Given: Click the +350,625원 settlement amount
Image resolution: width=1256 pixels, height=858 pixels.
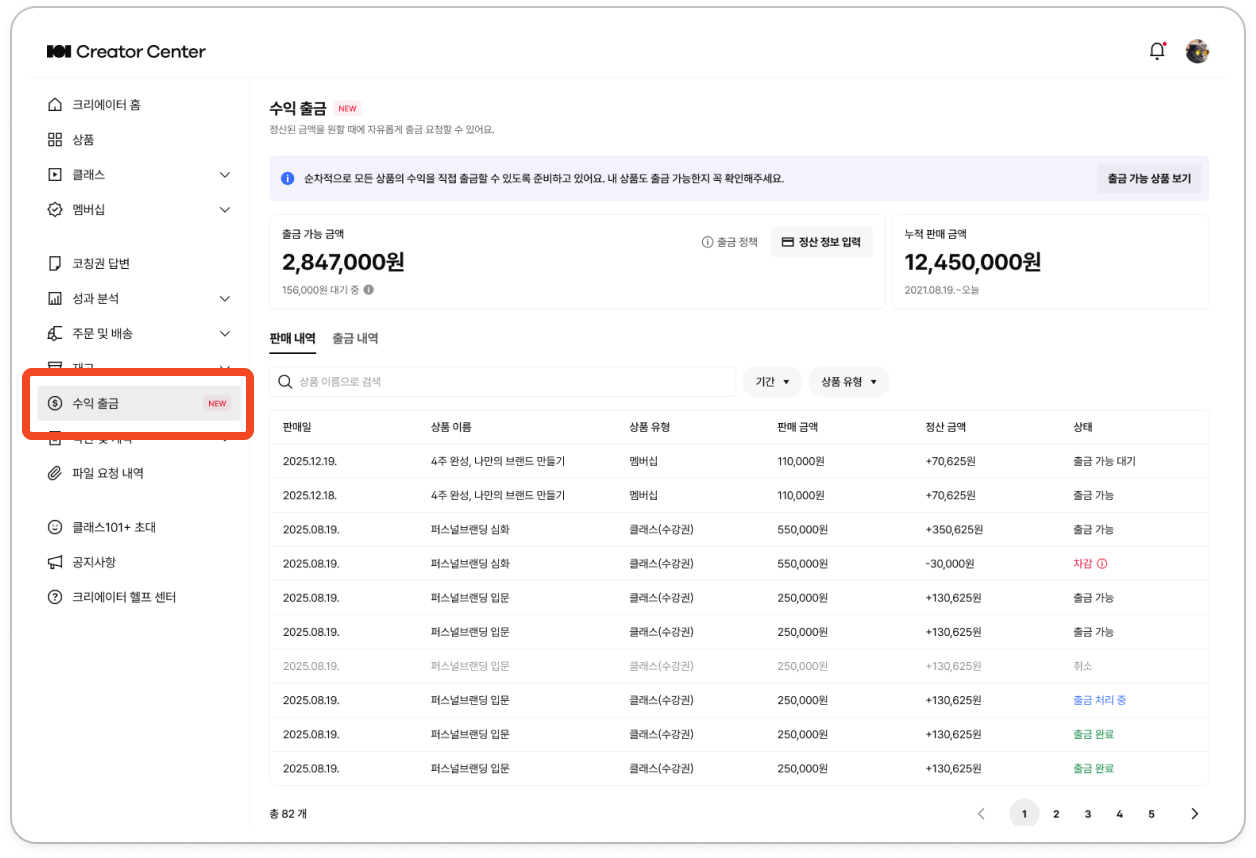Looking at the screenshot, I should [x=954, y=530].
